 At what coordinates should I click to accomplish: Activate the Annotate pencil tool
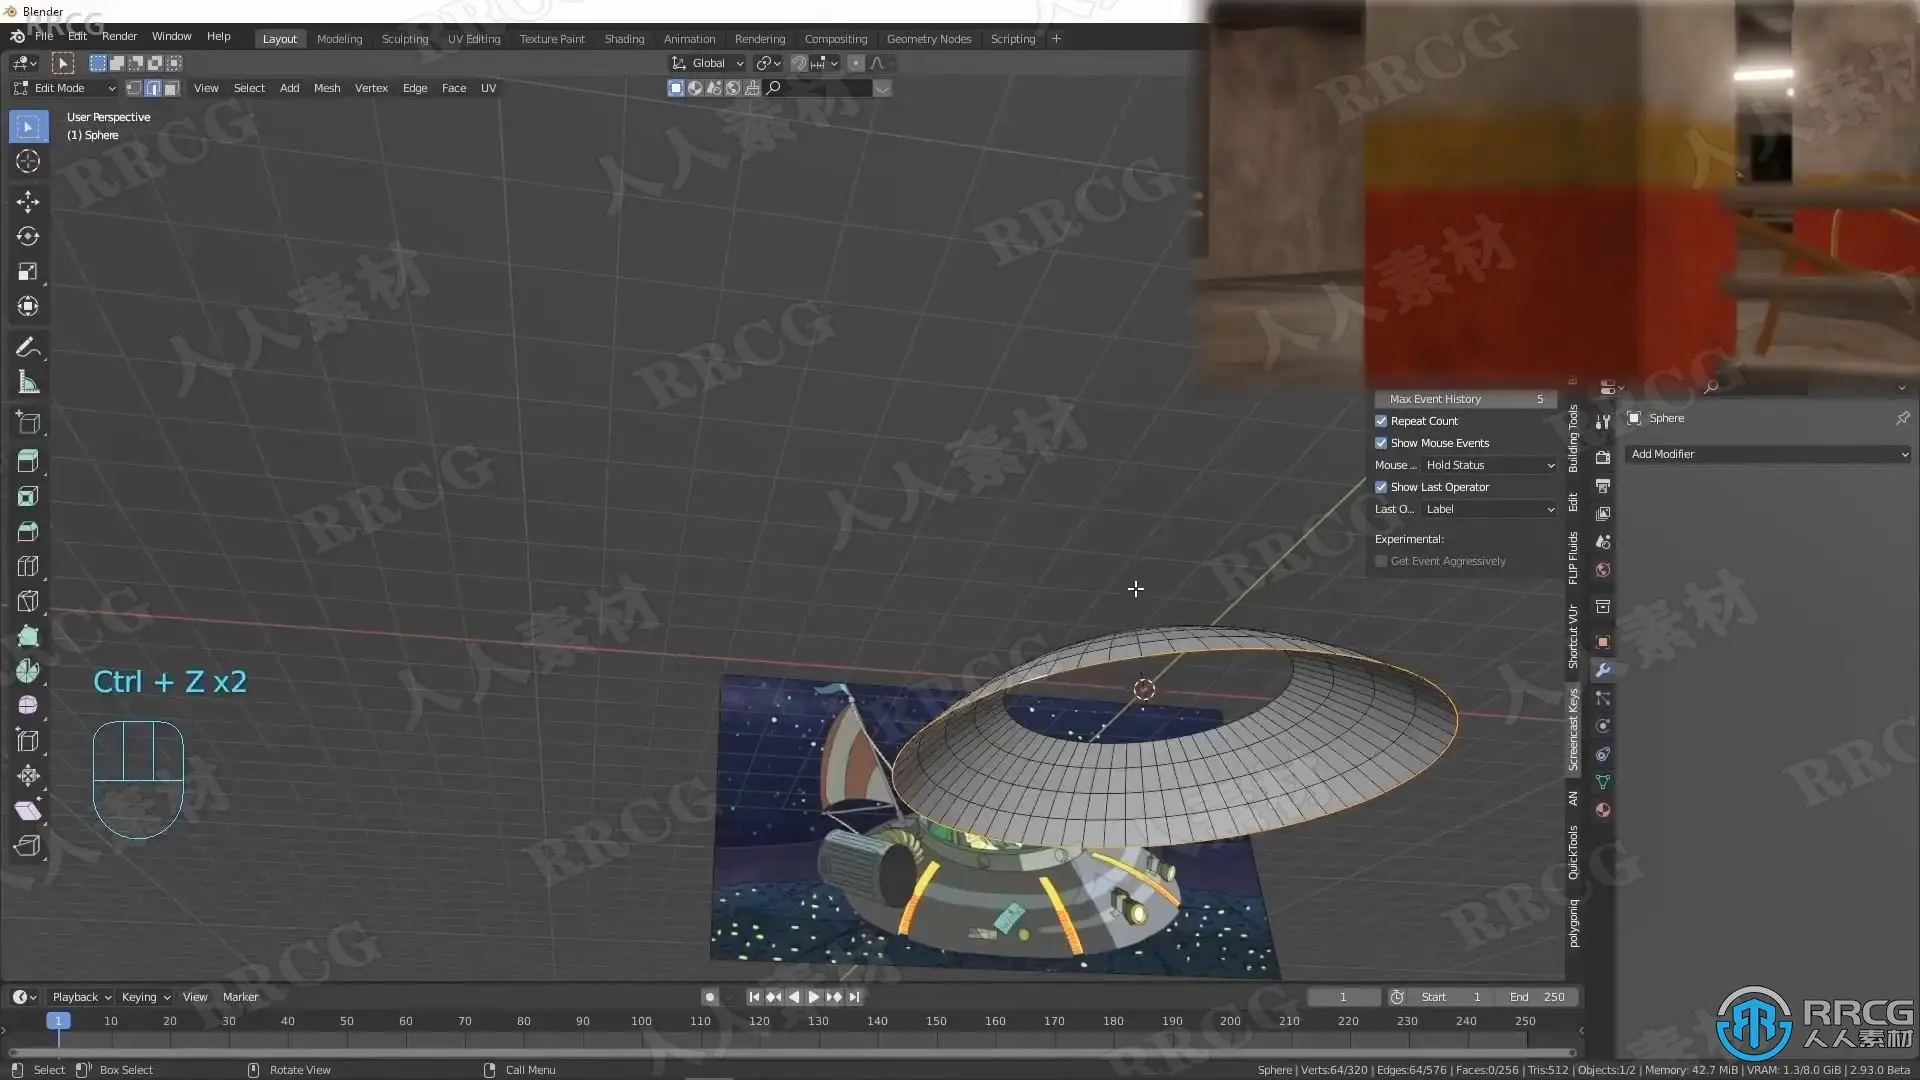27,347
